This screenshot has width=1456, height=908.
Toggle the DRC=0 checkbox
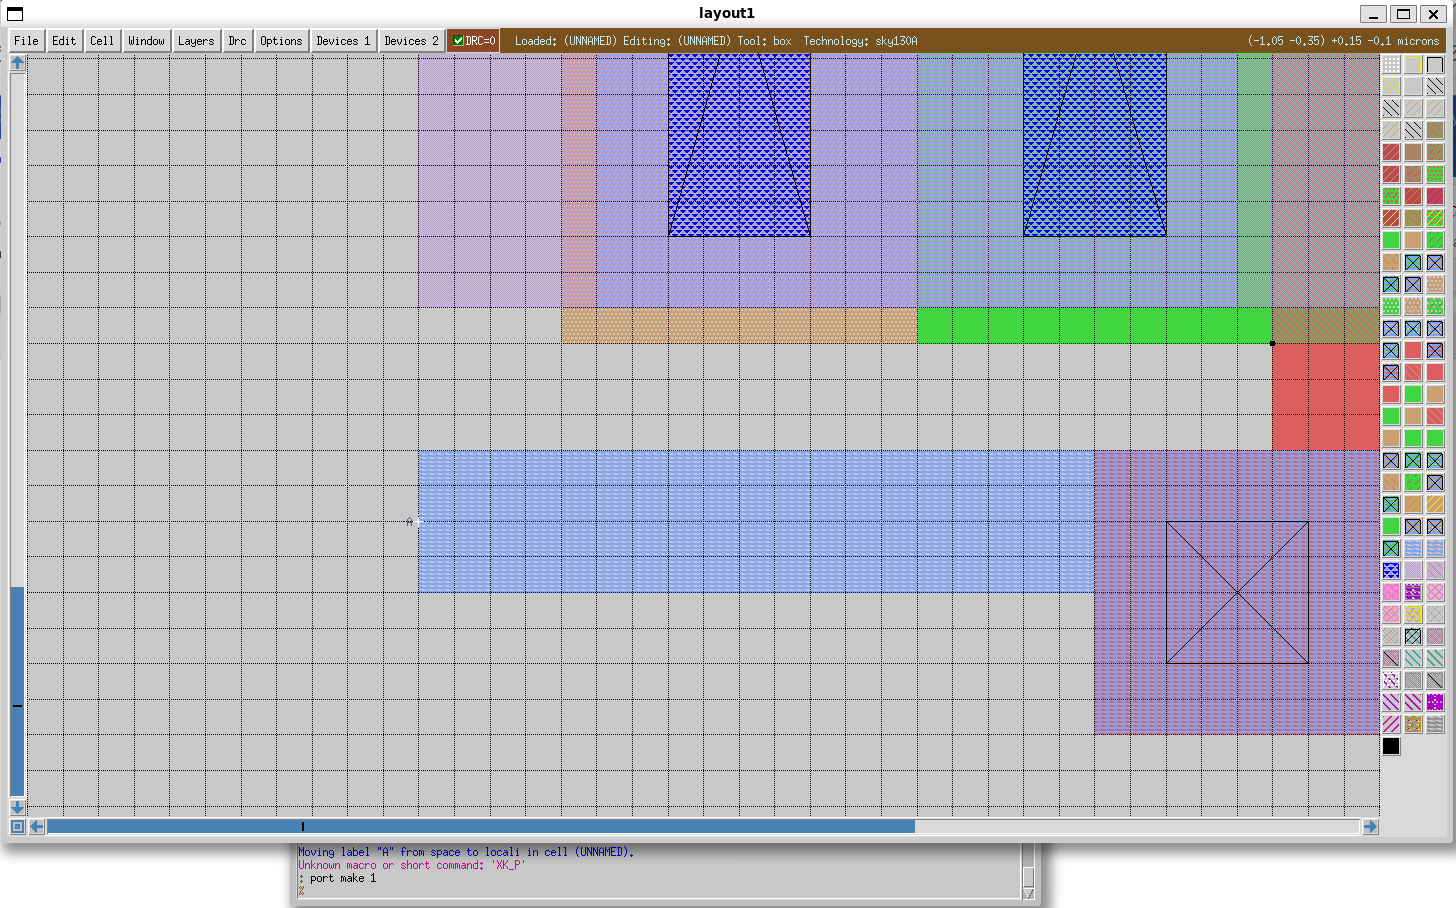point(473,41)
